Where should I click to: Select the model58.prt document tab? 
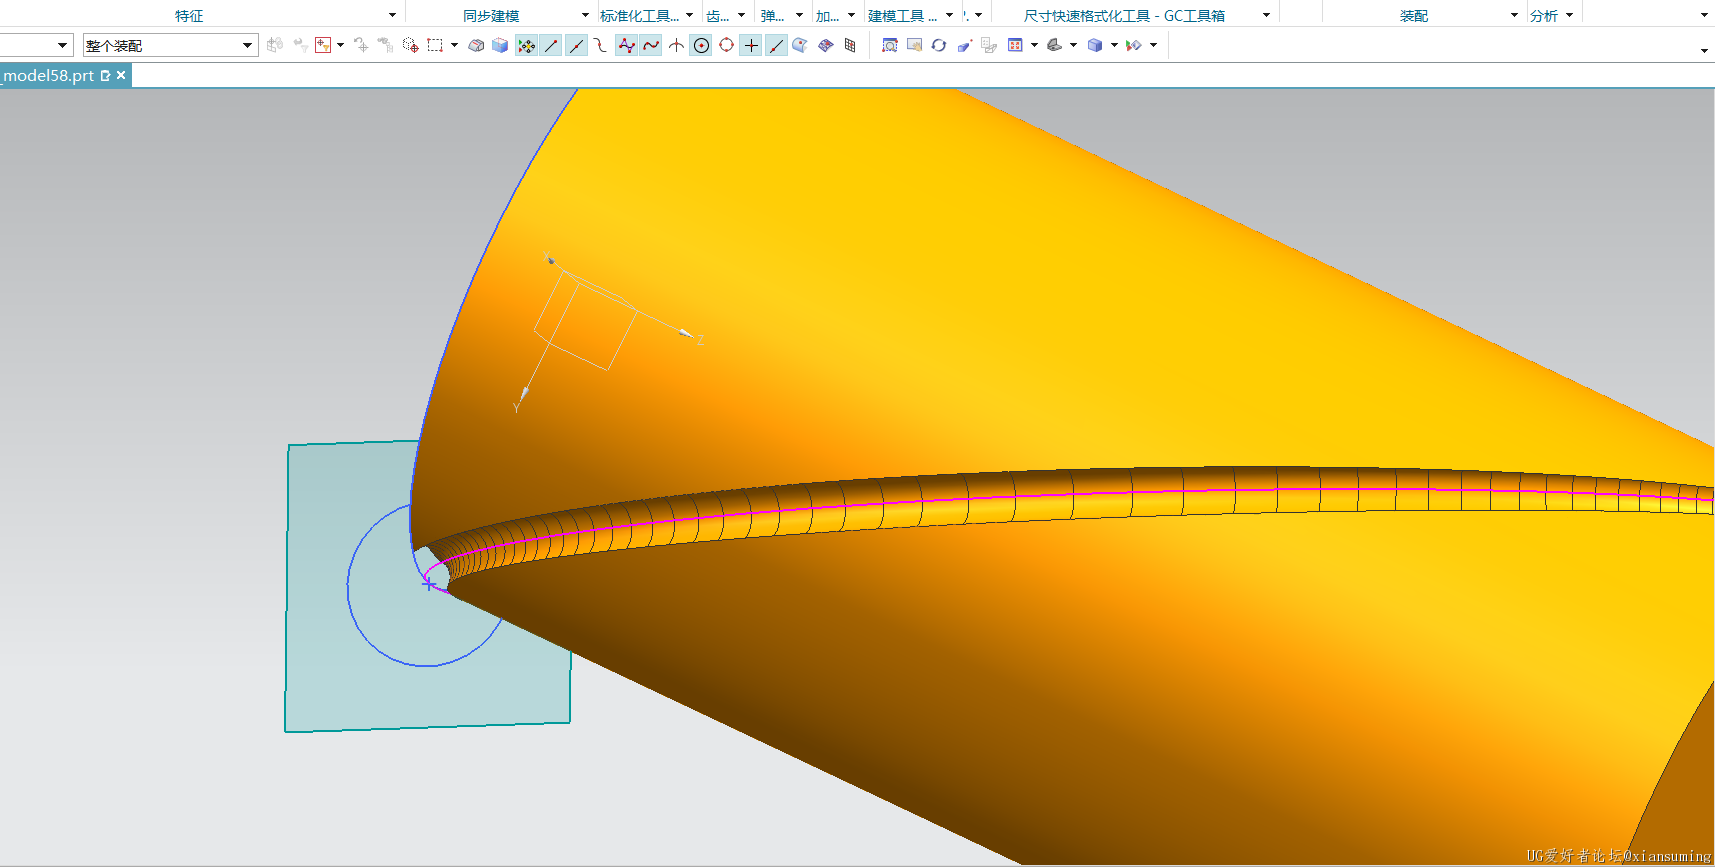point(49,75)
